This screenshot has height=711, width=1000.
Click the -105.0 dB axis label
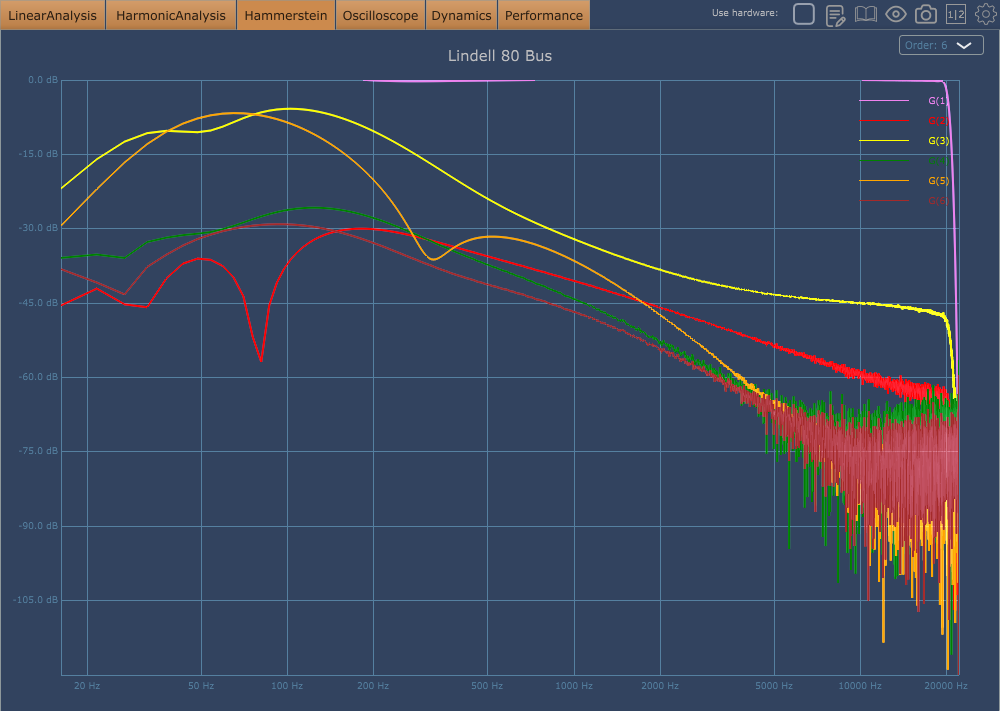tap(36, 600)
